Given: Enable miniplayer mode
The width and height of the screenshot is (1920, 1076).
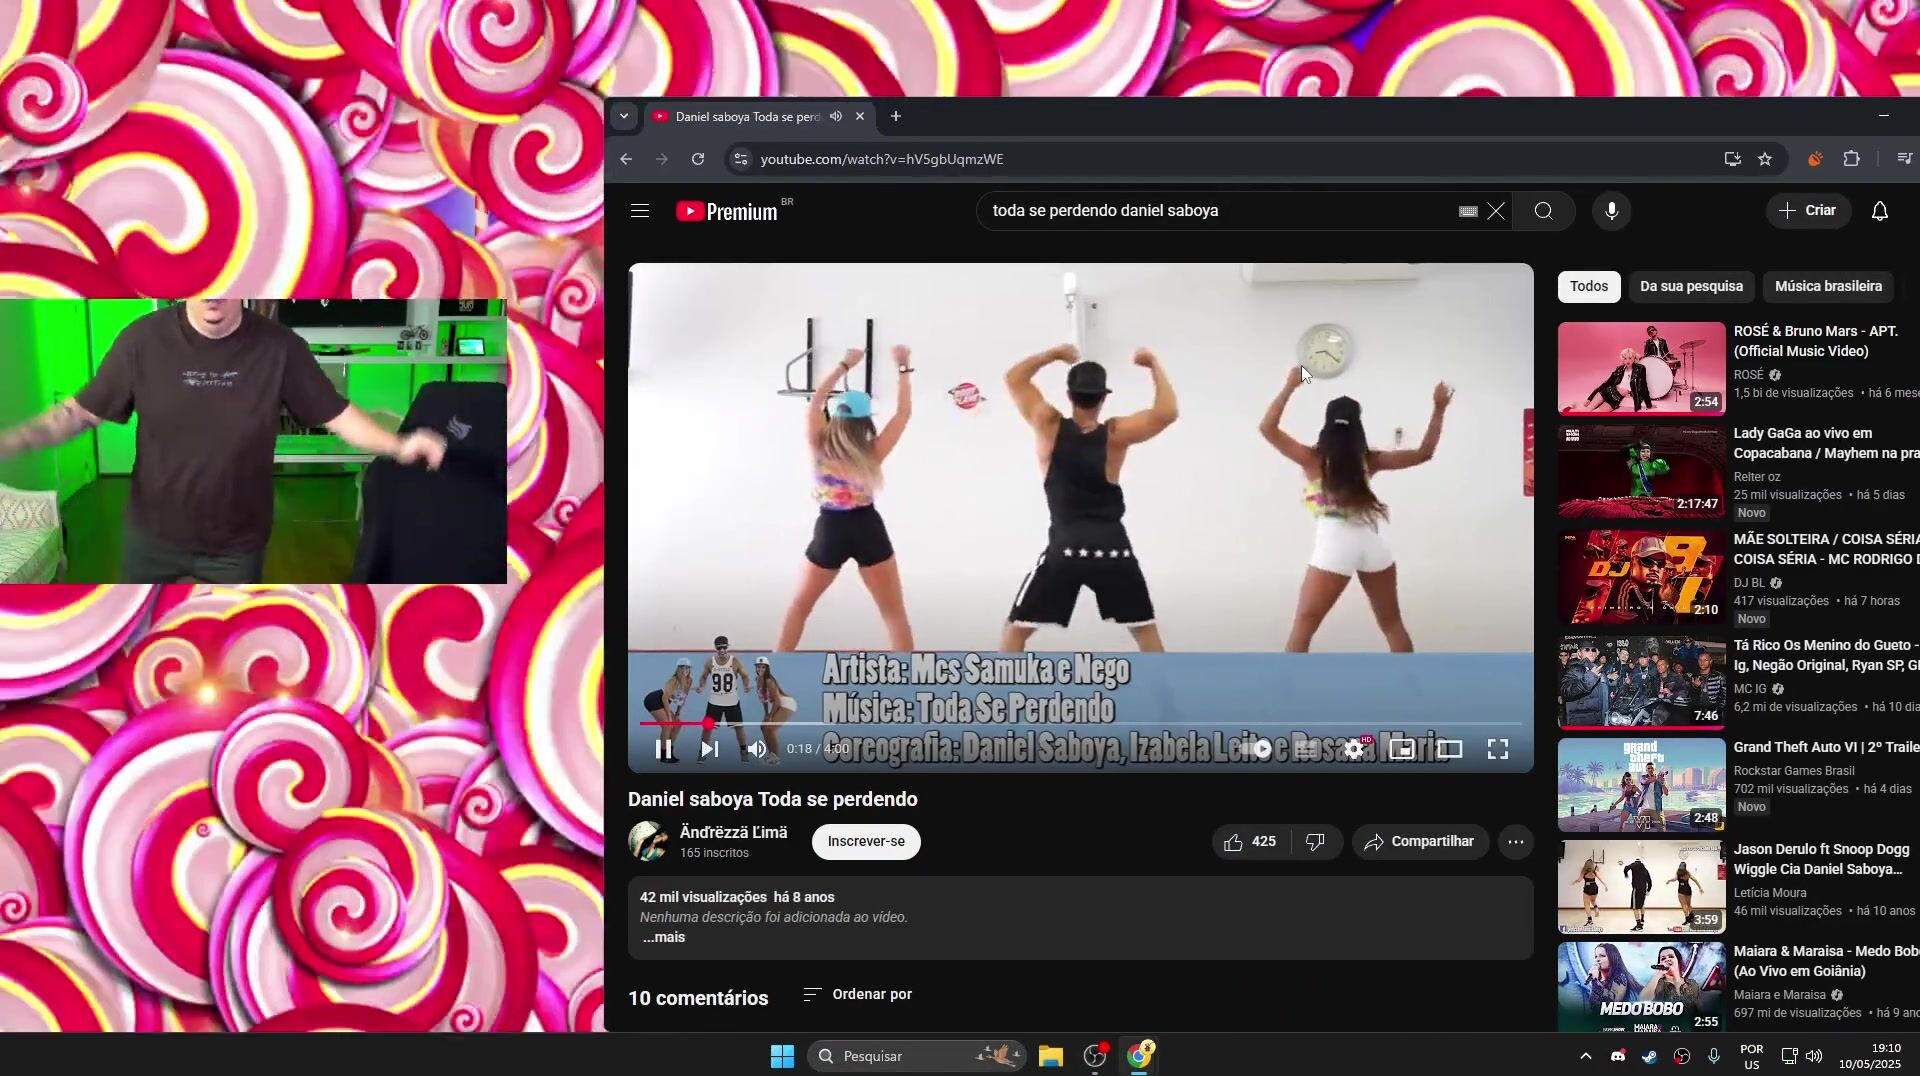Looking at the screenshot, I should click(x=1401, y=749).
